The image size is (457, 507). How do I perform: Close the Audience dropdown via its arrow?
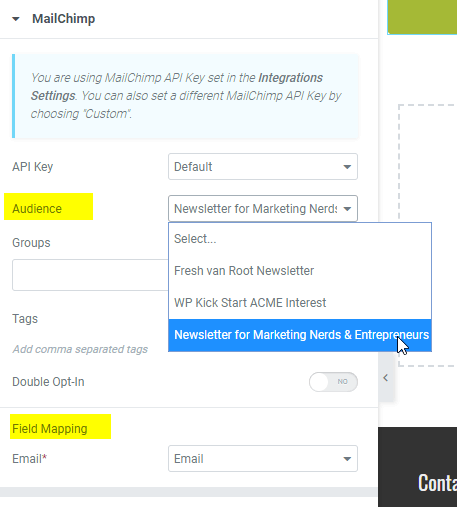[x=347, y=209]
